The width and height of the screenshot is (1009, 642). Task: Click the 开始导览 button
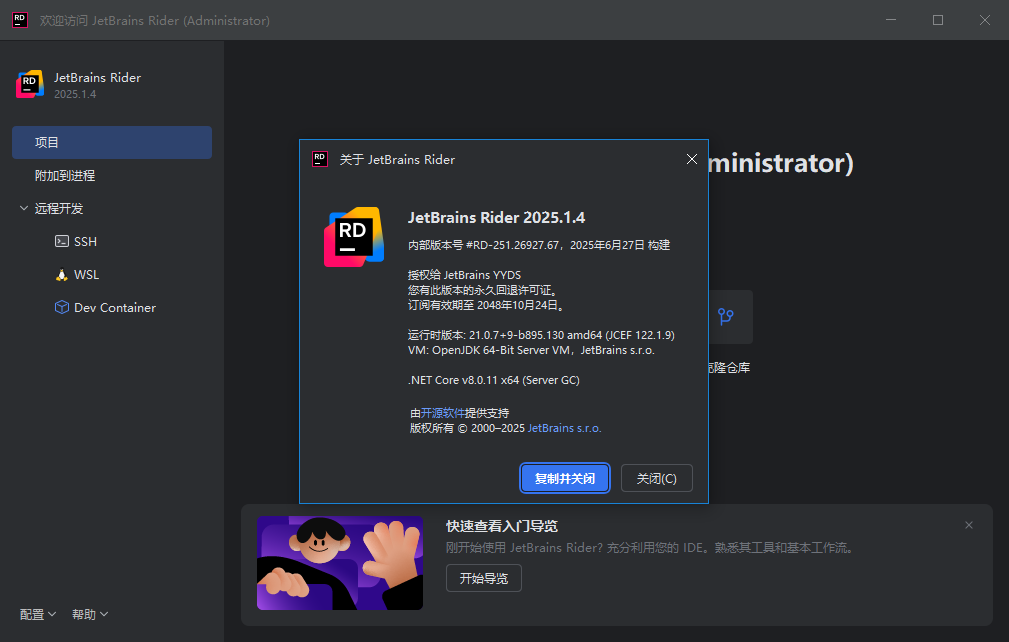[484, 578]
